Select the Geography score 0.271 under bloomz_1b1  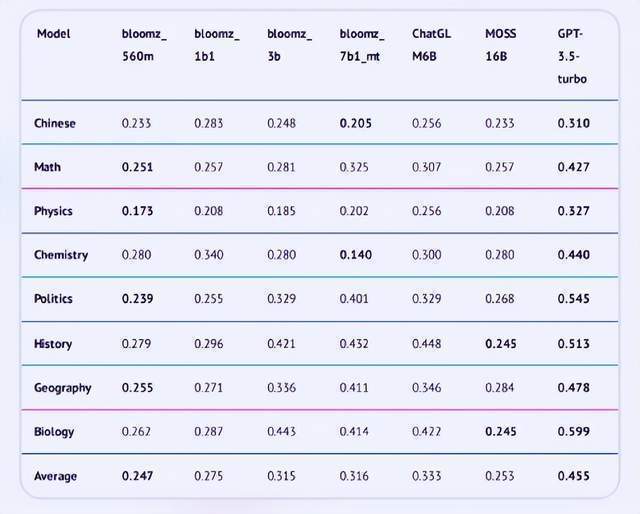click(x=208, y=388)
